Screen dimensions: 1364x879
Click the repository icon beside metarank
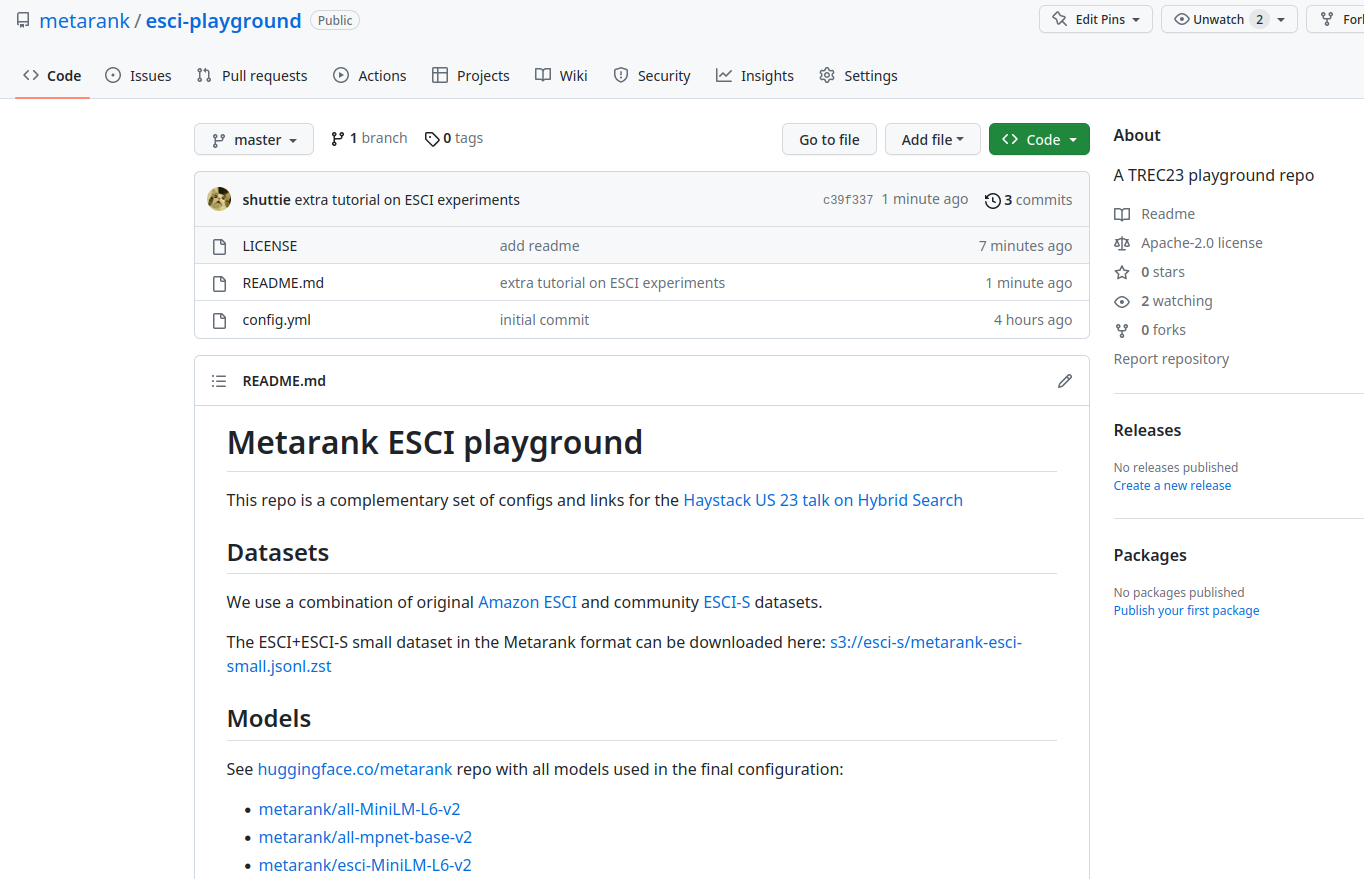click(23, 20)
